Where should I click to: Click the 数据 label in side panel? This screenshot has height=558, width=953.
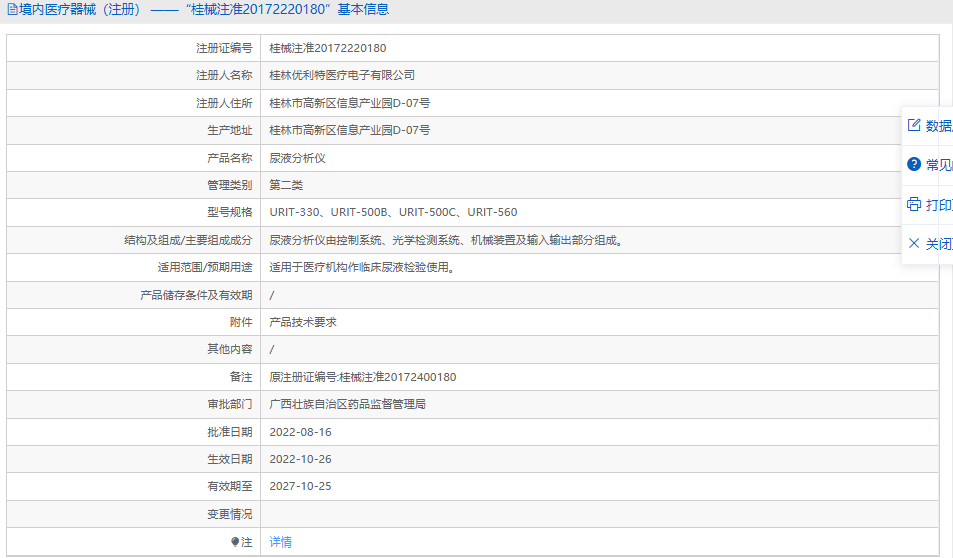pos(938,126)
